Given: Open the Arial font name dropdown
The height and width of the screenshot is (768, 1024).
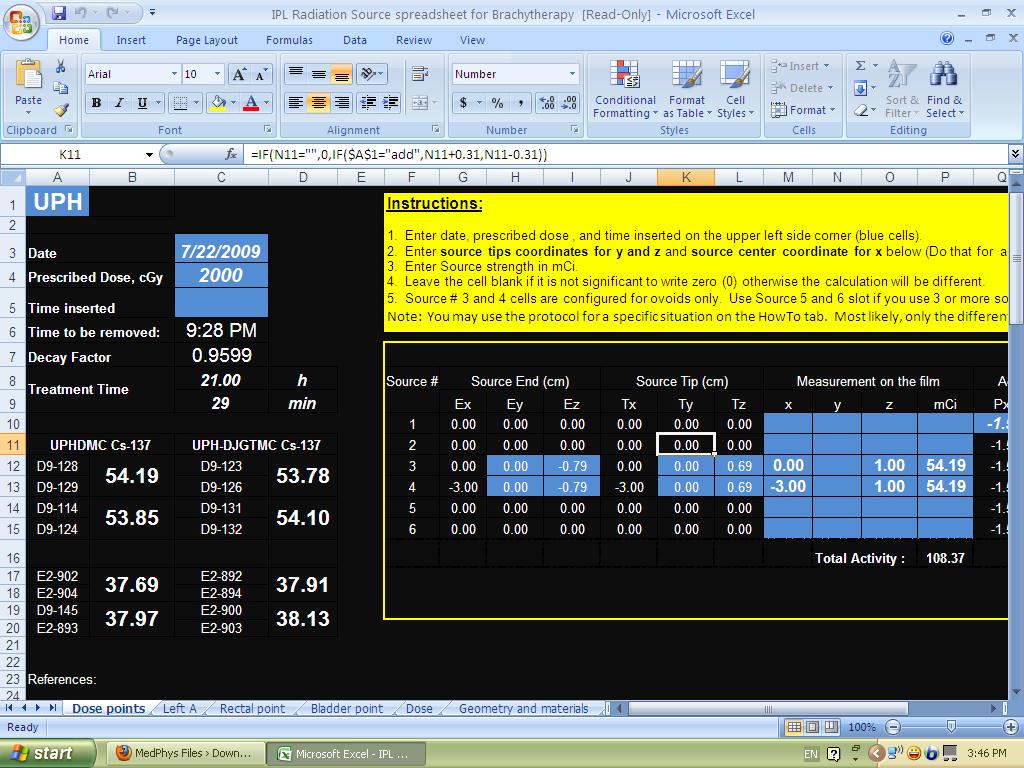Looking at the screenshot, I should (x=174, y=74).
